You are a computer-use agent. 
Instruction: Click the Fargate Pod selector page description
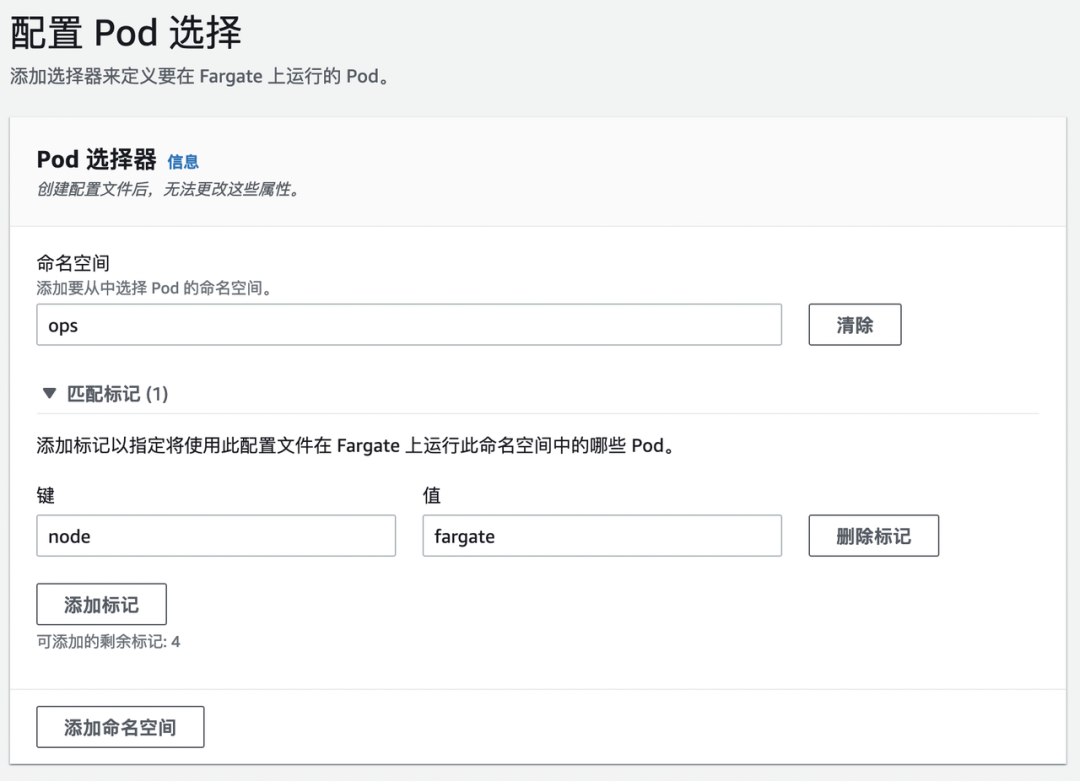(x=198, y=77)
